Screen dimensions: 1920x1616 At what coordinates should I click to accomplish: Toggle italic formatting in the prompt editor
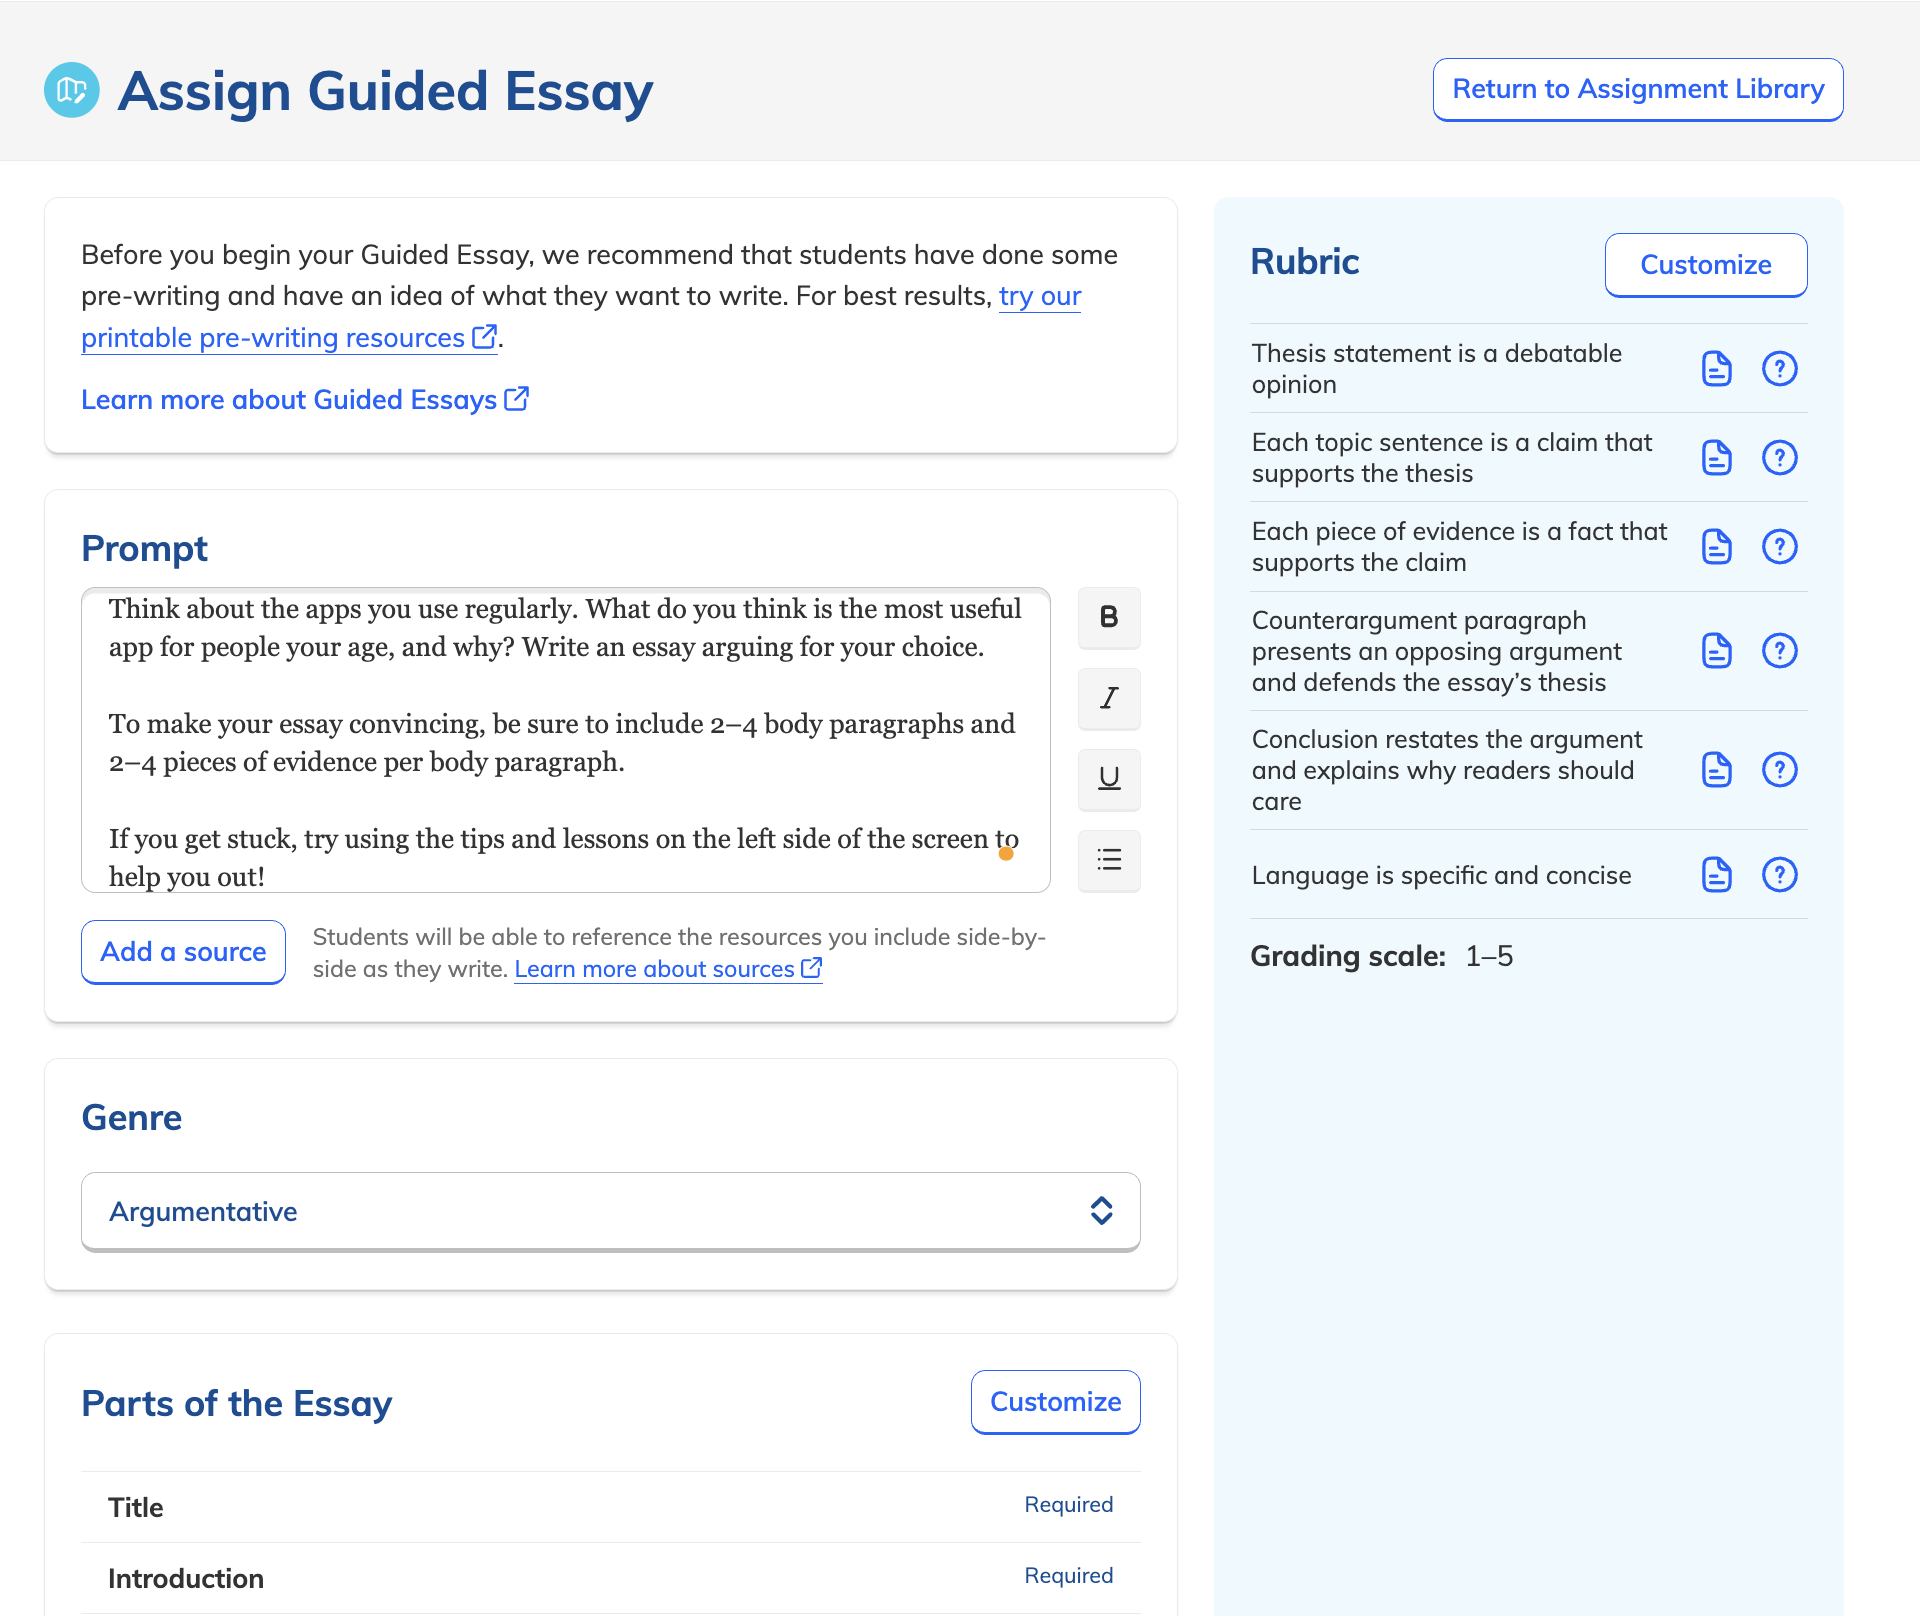tap(1108, 699)
